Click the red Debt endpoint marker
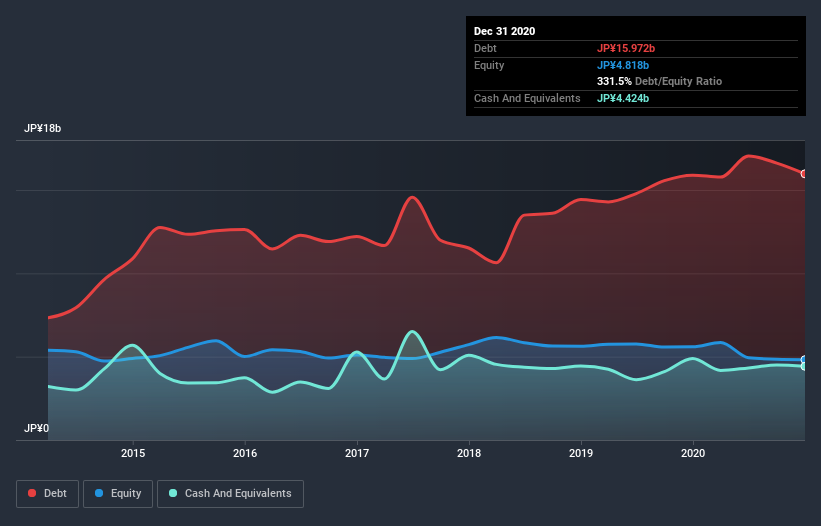Screen dimensions: 821x526 (804, 174)
